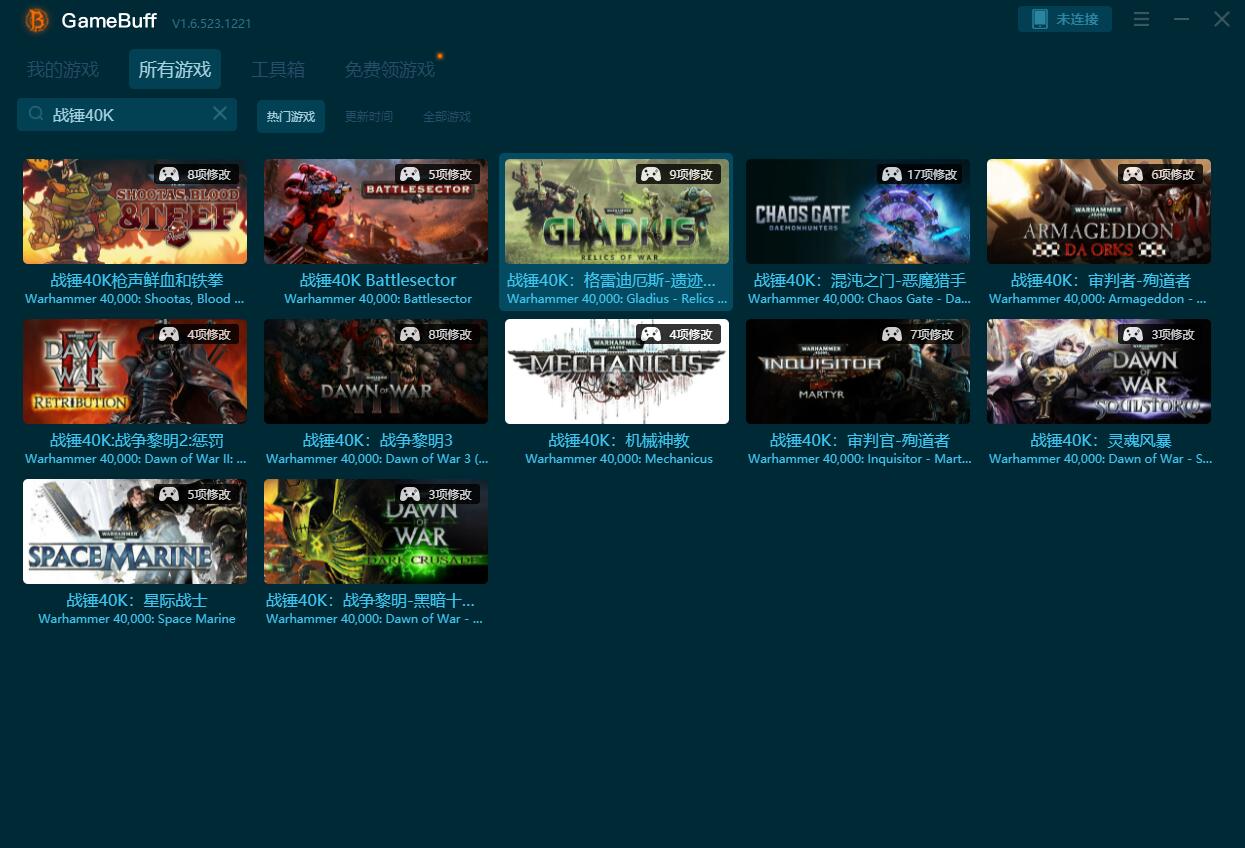Filter by 热门游戏

tap(291, 116)
